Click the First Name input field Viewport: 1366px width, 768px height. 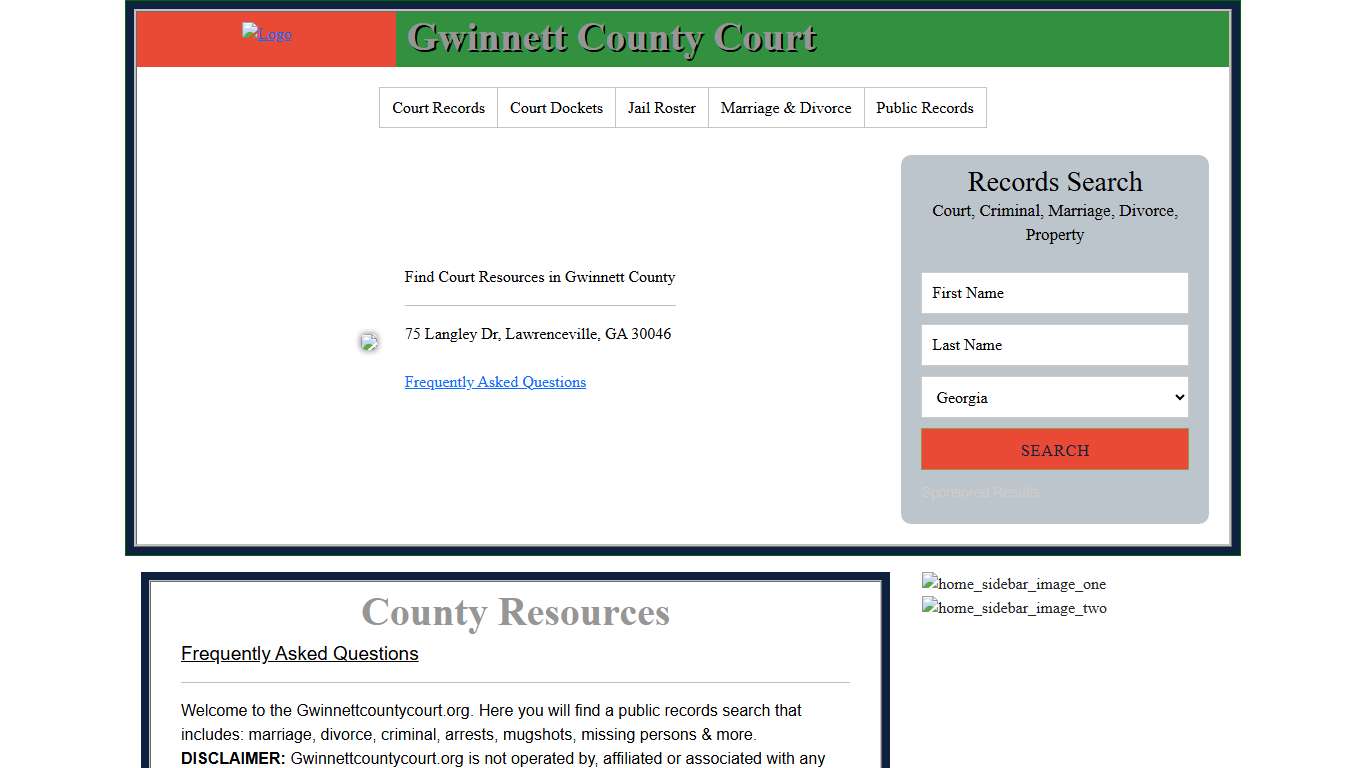(x=1054, y=292)
